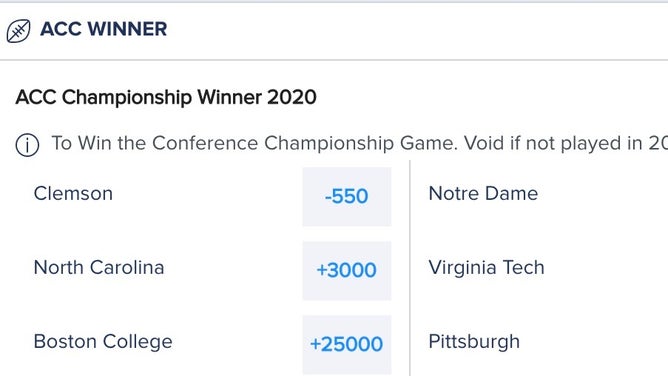Image resolution: width=668 pixels, height=376 pixels.
Task: Choose the Notre Dame selection
Action: pyautogui.click(x=483, y=194)
